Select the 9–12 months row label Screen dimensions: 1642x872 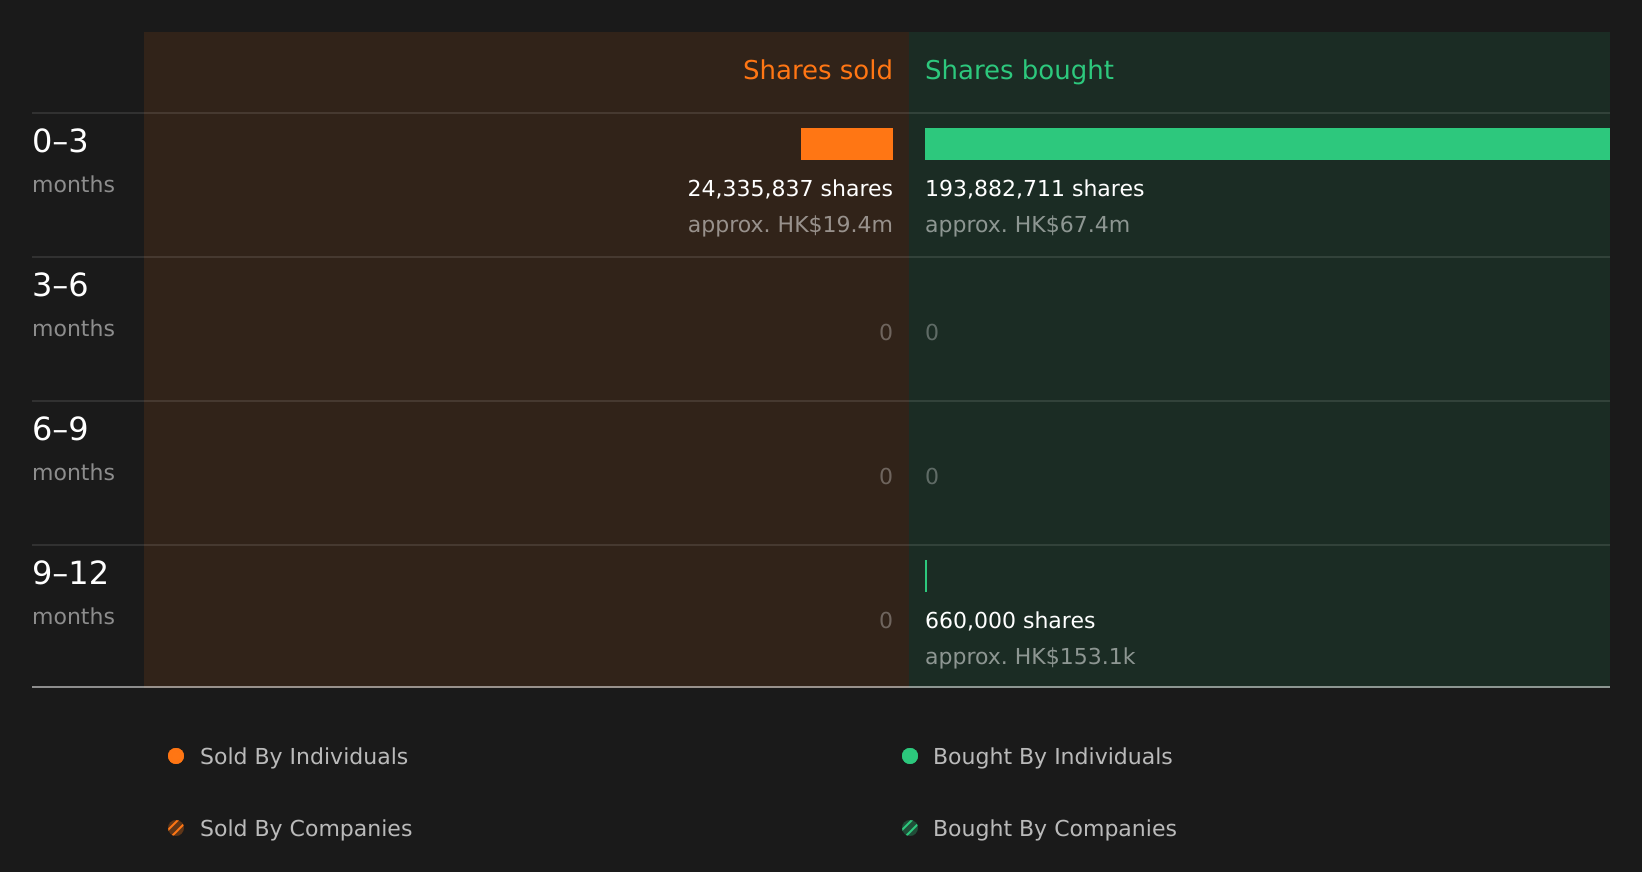(73, 592)
